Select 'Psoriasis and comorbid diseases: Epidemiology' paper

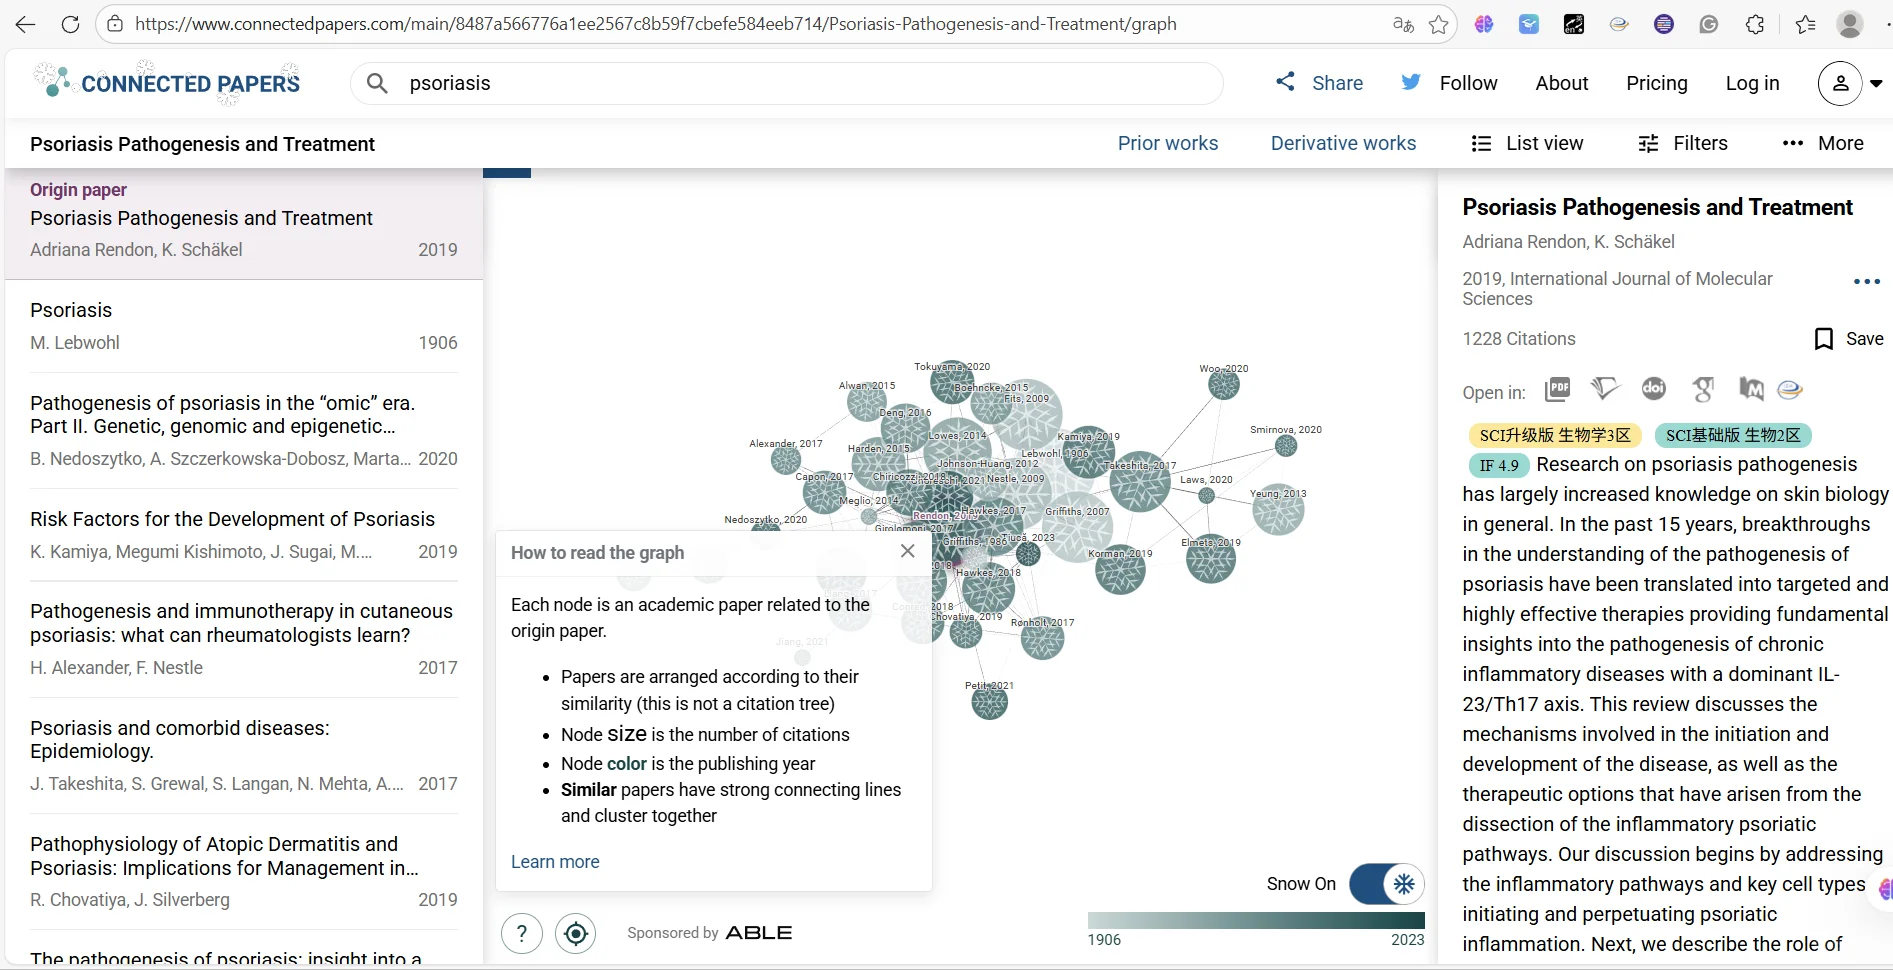(244, 756)
